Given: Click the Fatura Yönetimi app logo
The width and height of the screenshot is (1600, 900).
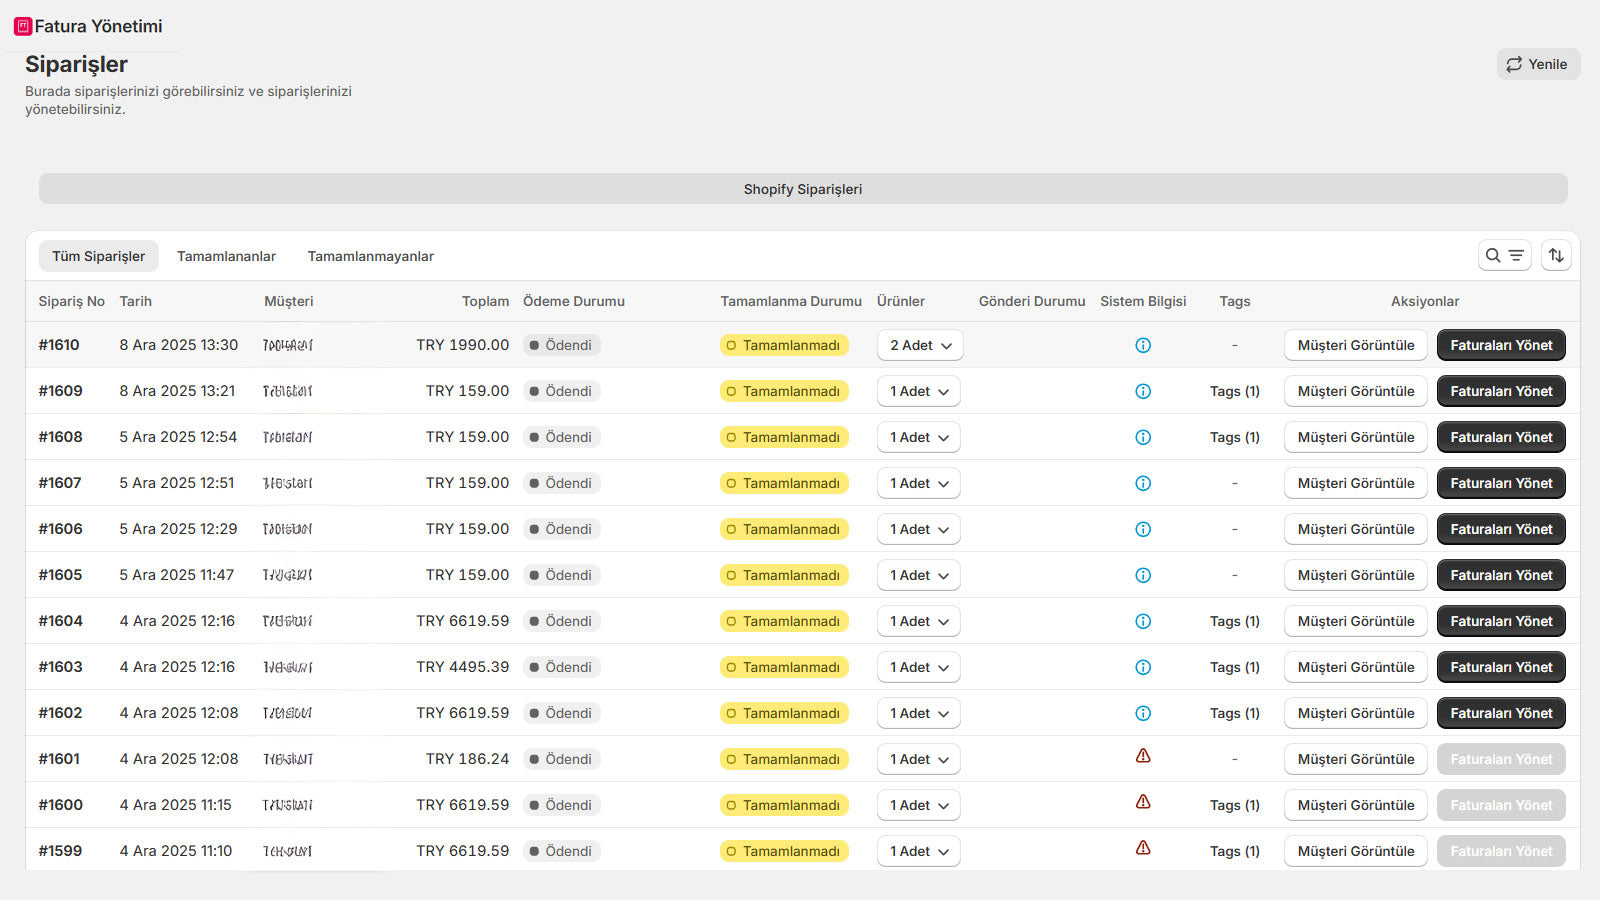Looking at the screenshot, I should tap(23, 26).
